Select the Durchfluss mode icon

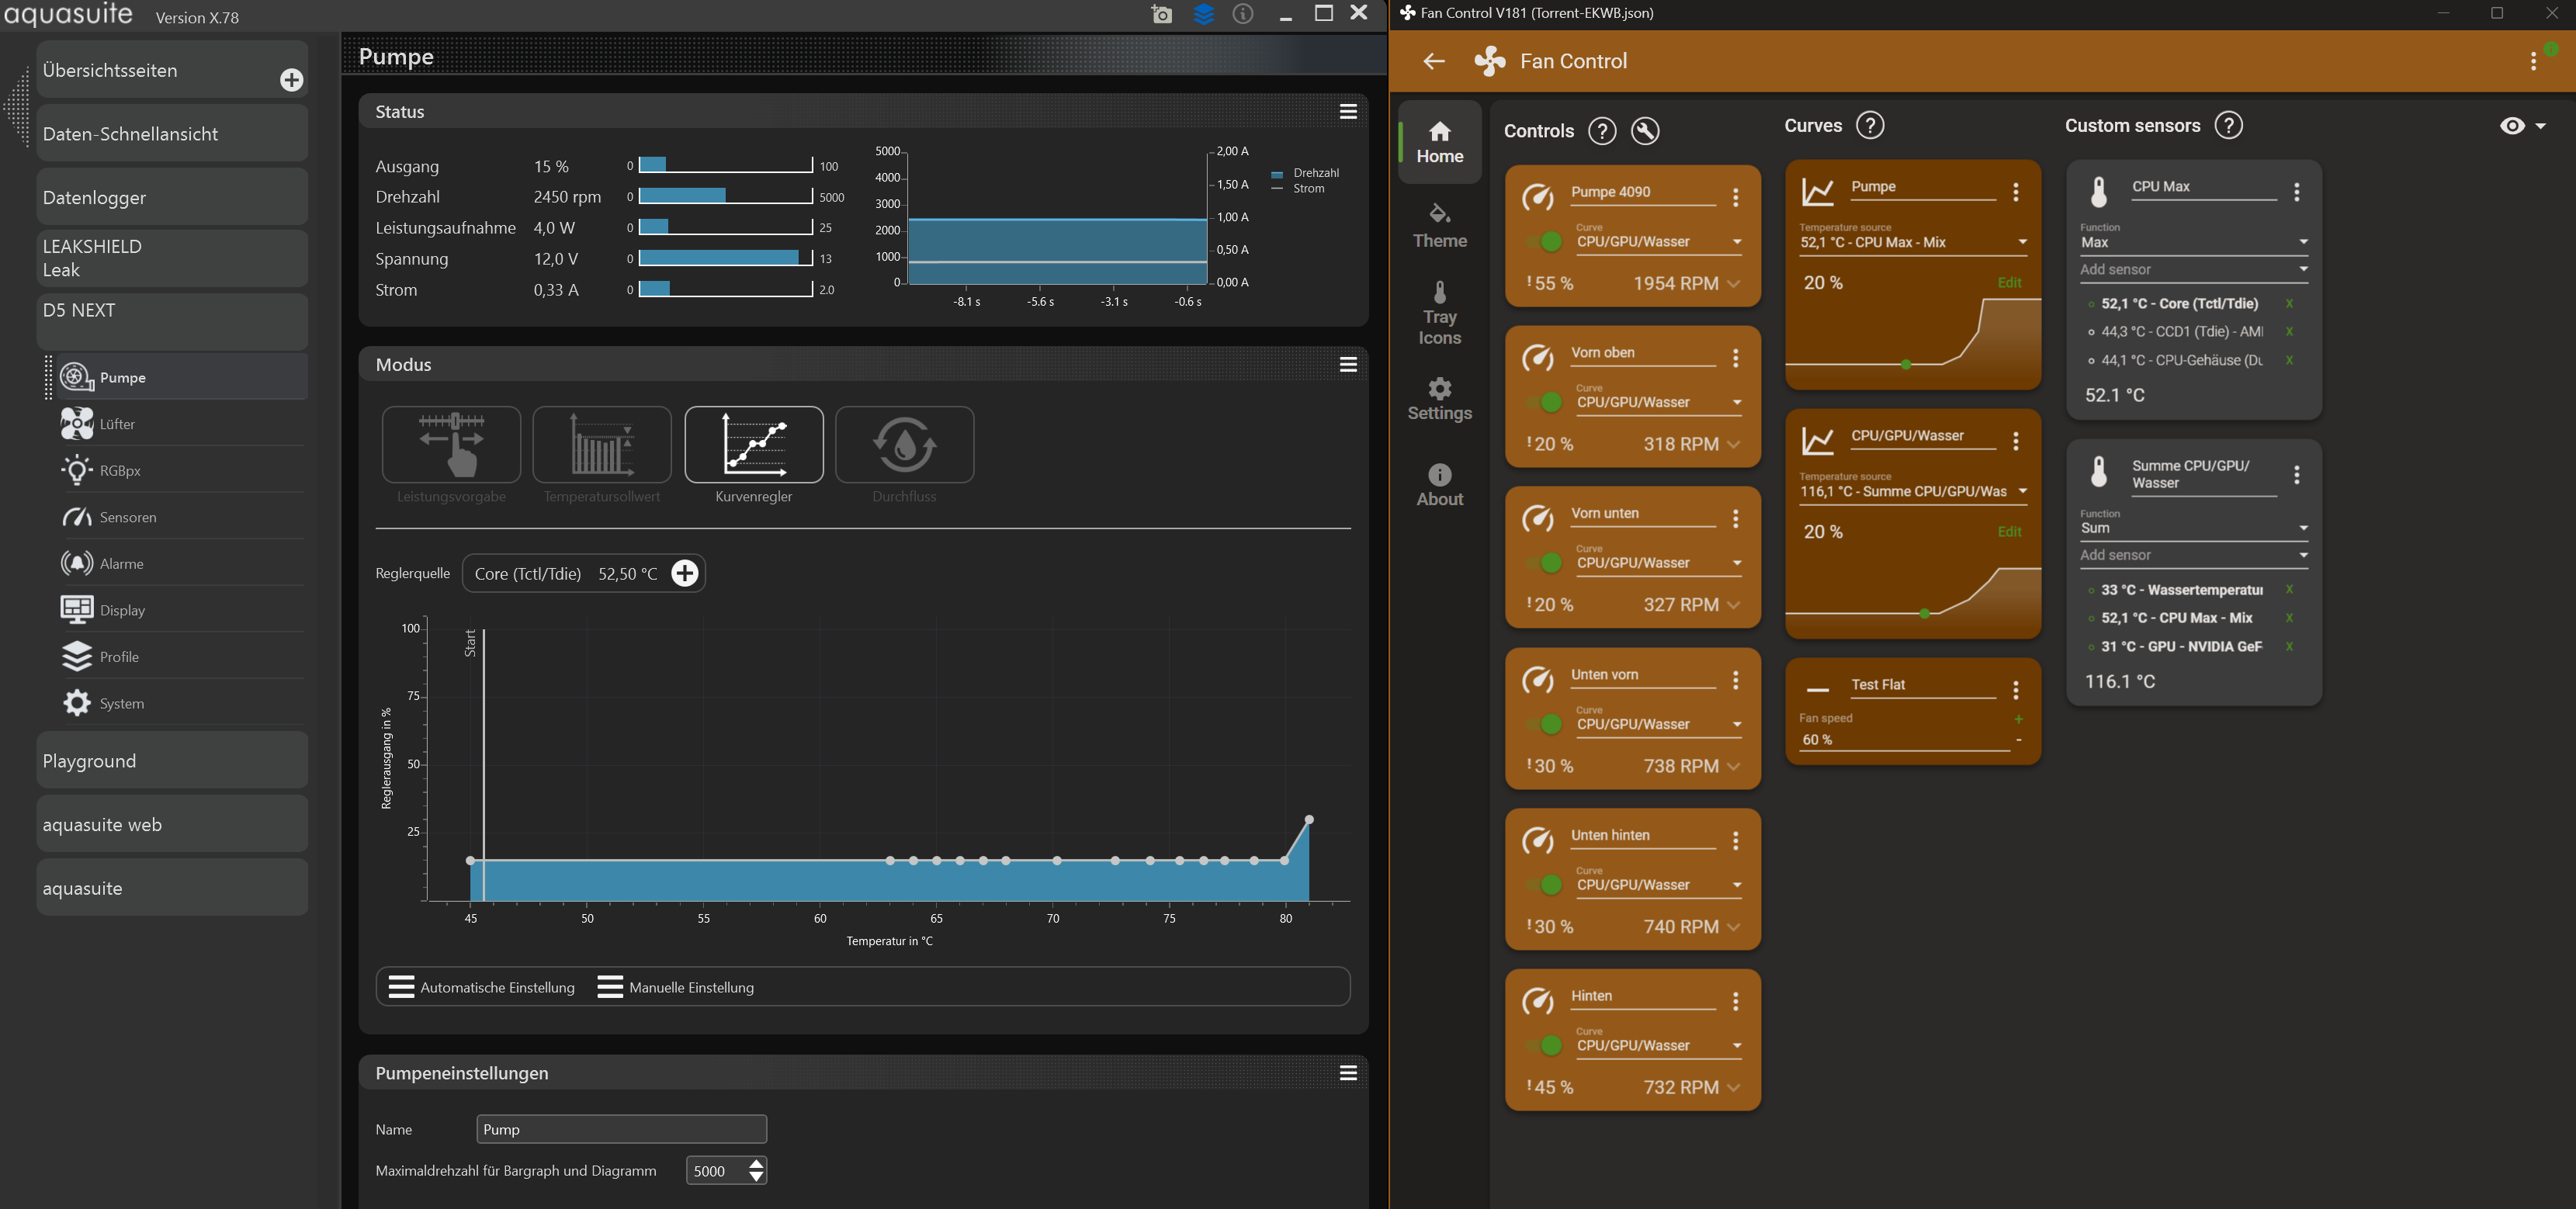[x=904, y=445]
